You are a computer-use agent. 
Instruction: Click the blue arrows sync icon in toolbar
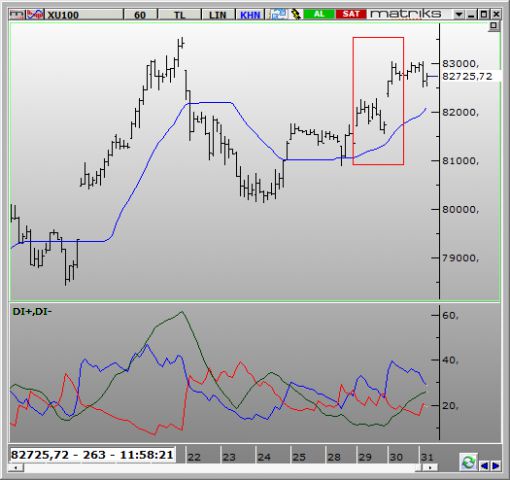pos(278,14)
